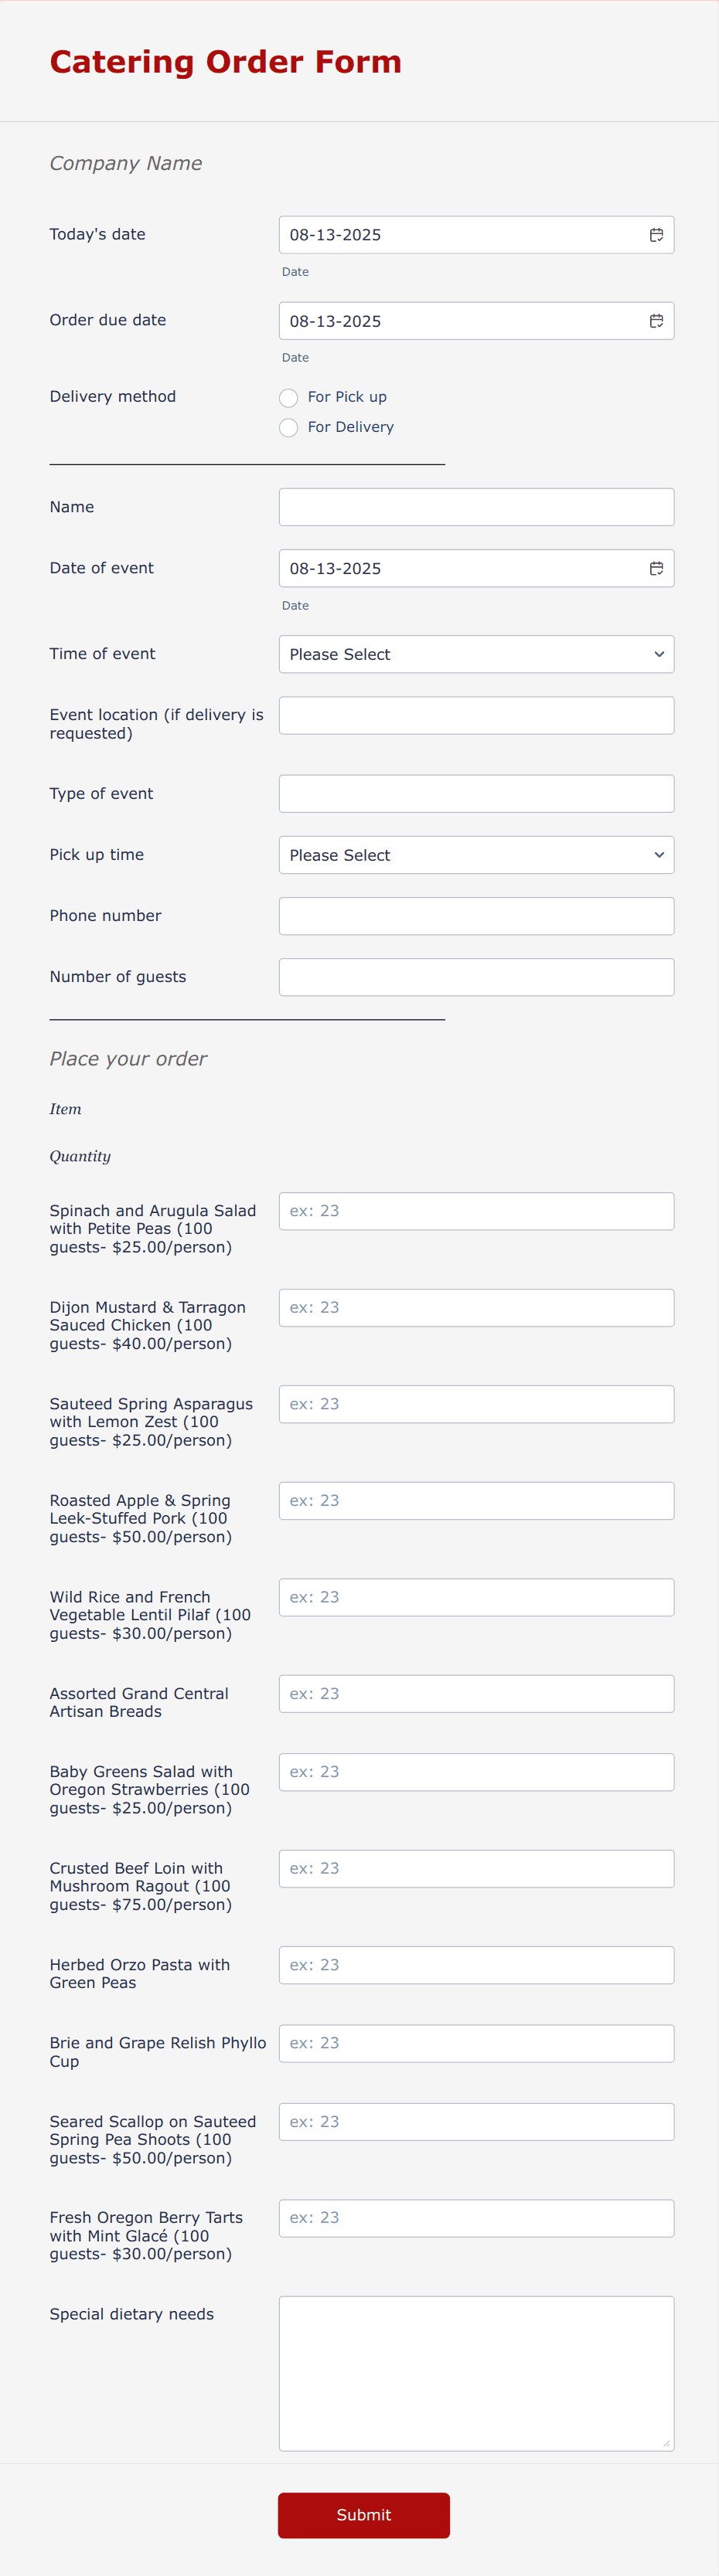The image size is (719, 2576).
Task: Expand the Pick up time Please Select menu
Action: [x=659, y=855]
